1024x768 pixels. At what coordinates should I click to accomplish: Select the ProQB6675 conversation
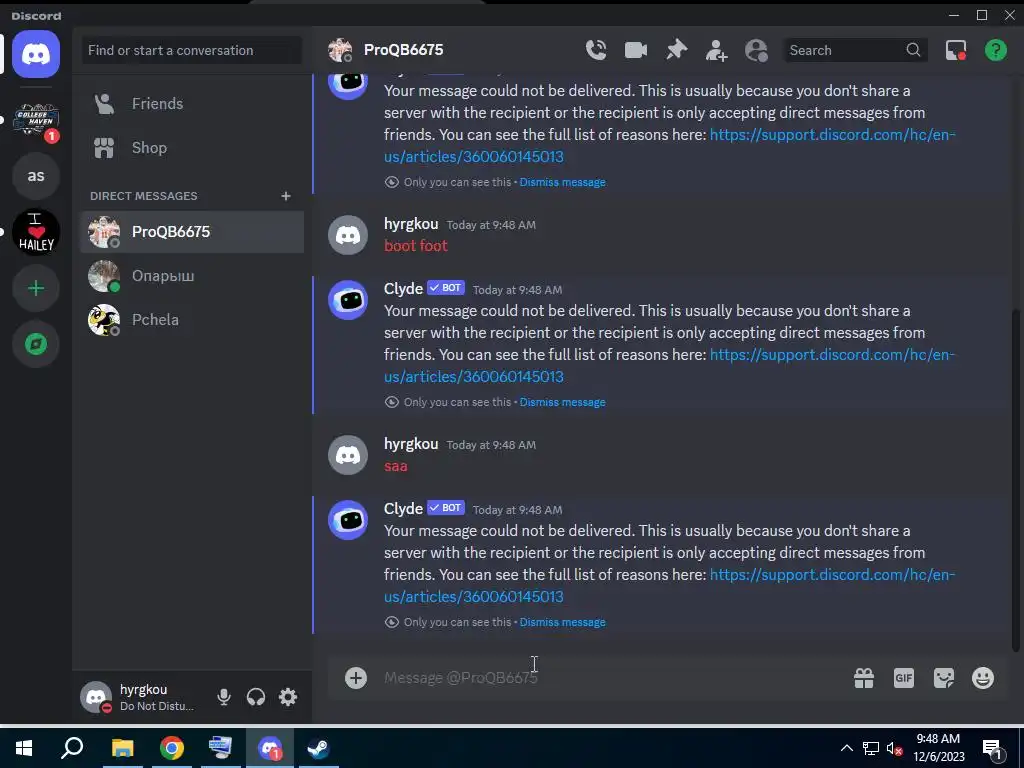[x=192, y=232]
